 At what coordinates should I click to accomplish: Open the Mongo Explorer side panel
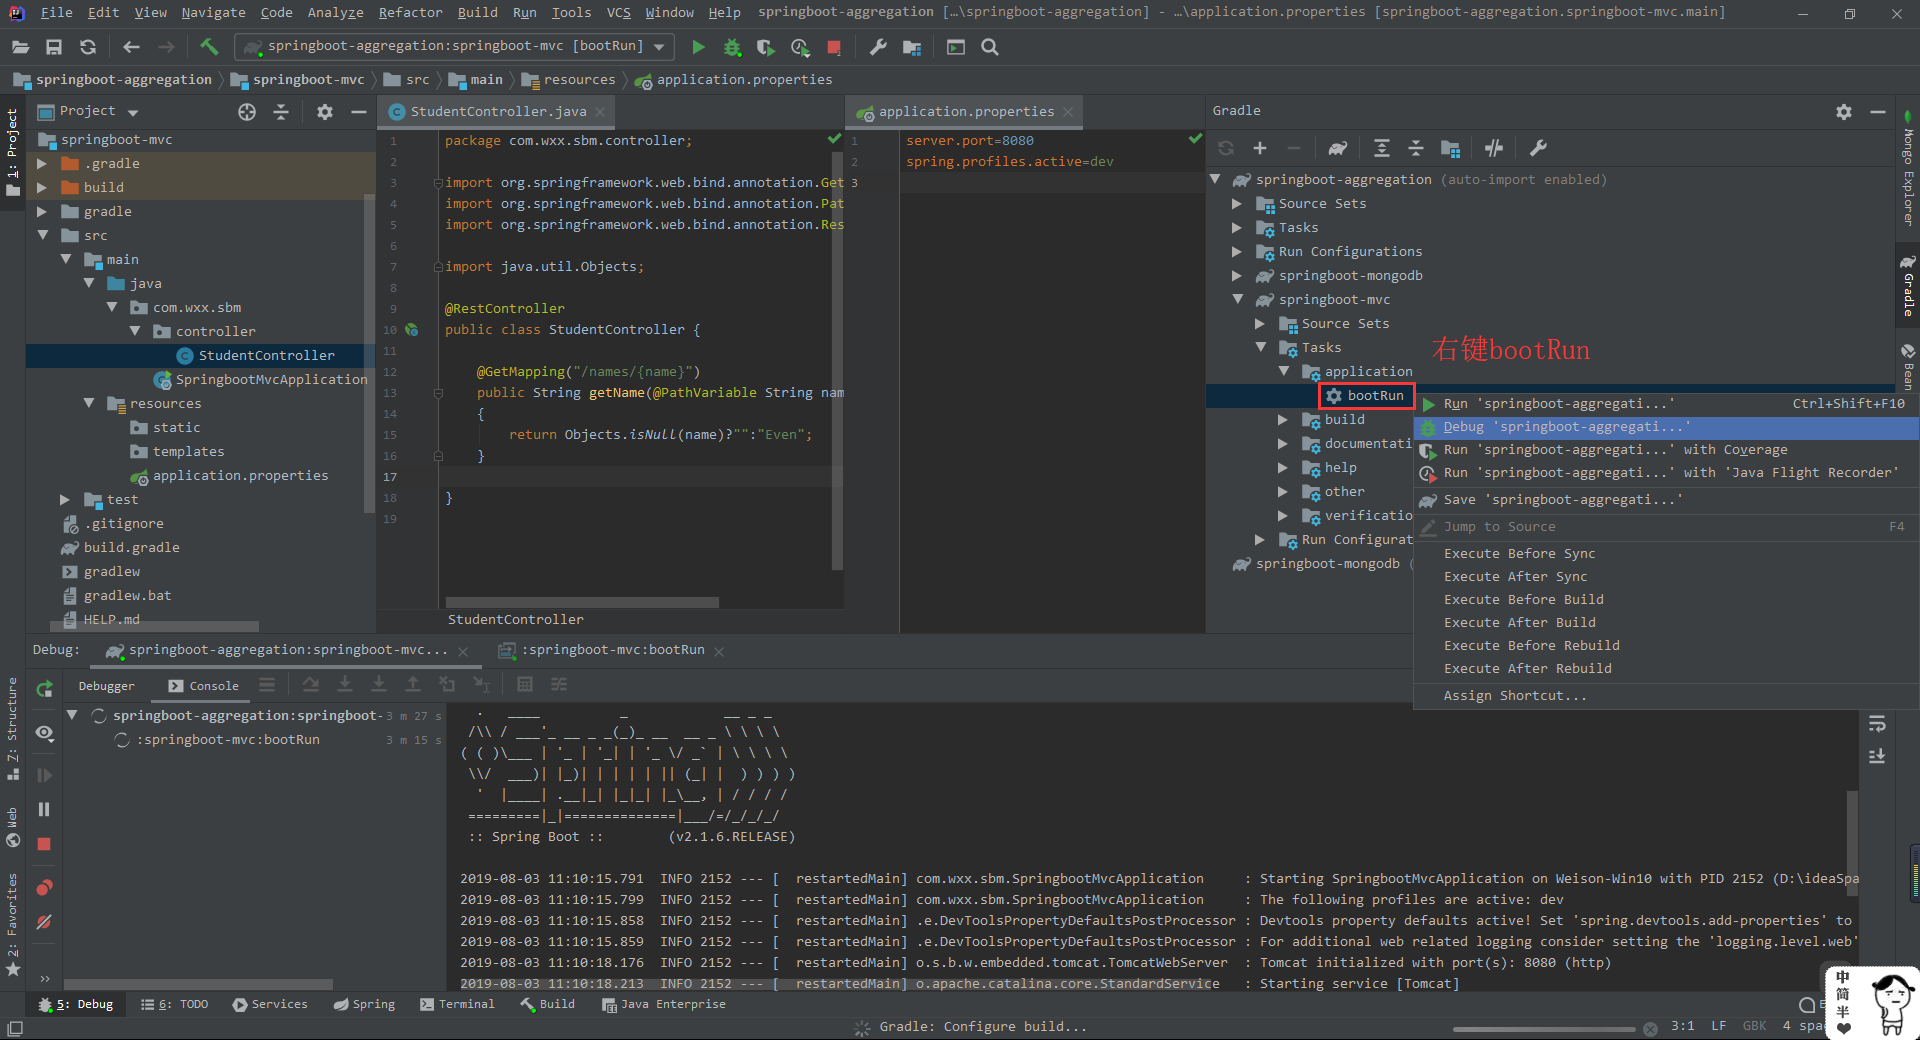(x=1908, y=170)
